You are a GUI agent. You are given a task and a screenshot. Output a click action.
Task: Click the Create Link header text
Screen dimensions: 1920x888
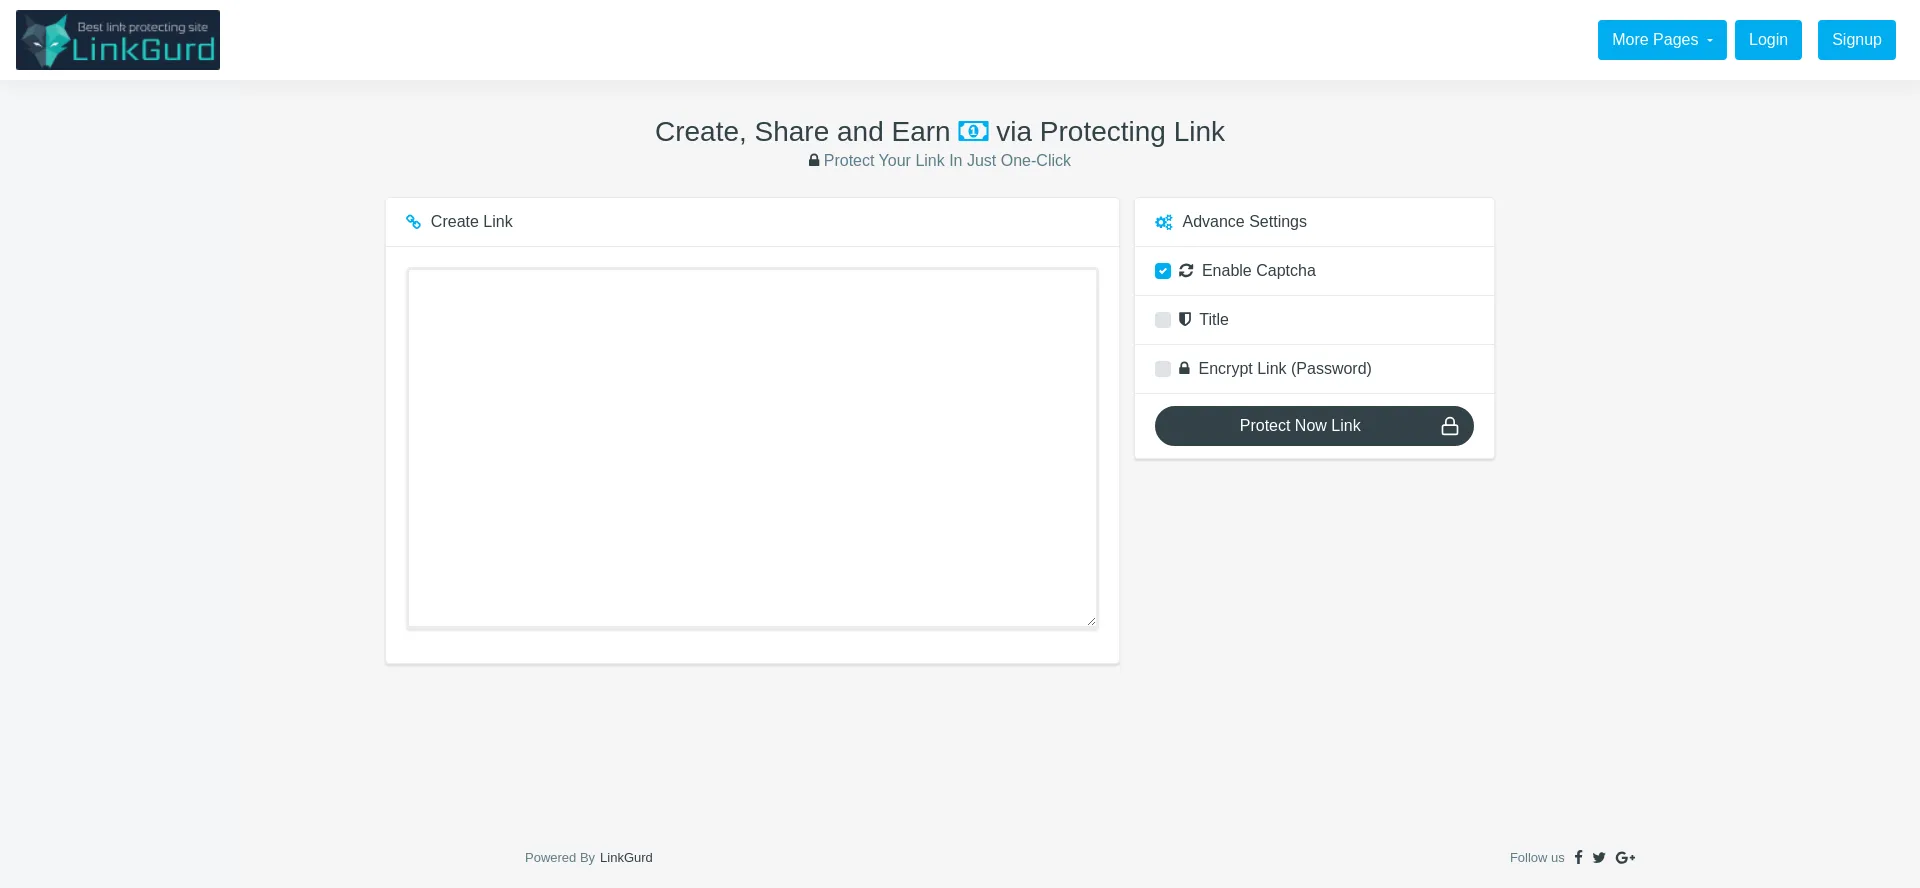coord(471,222)
